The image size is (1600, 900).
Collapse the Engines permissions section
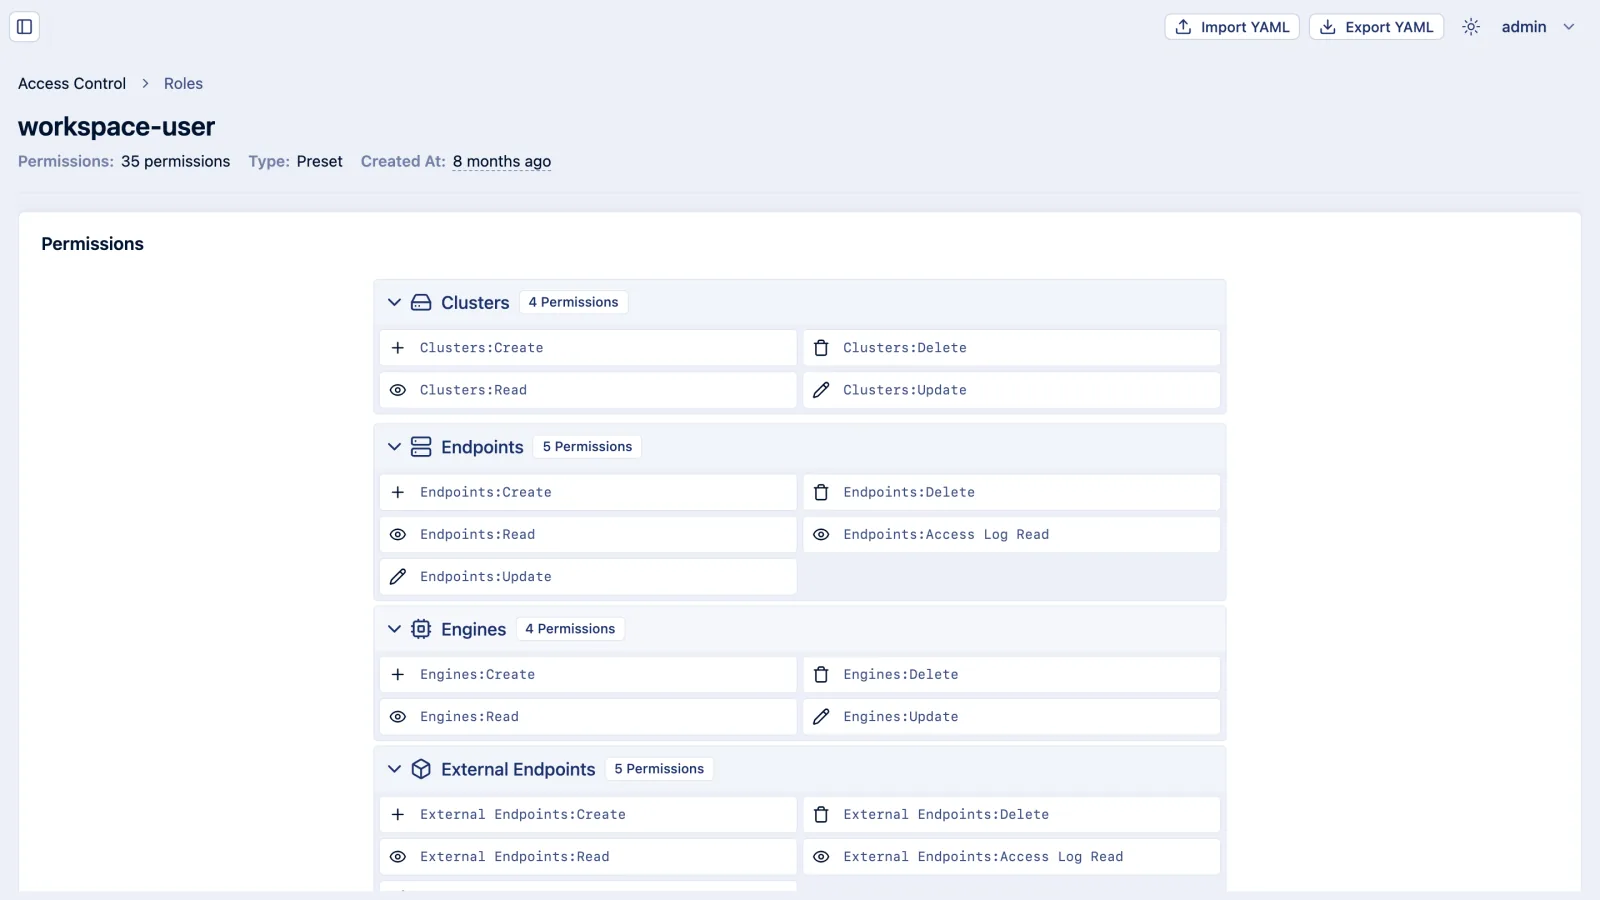(x=394, y=629)
